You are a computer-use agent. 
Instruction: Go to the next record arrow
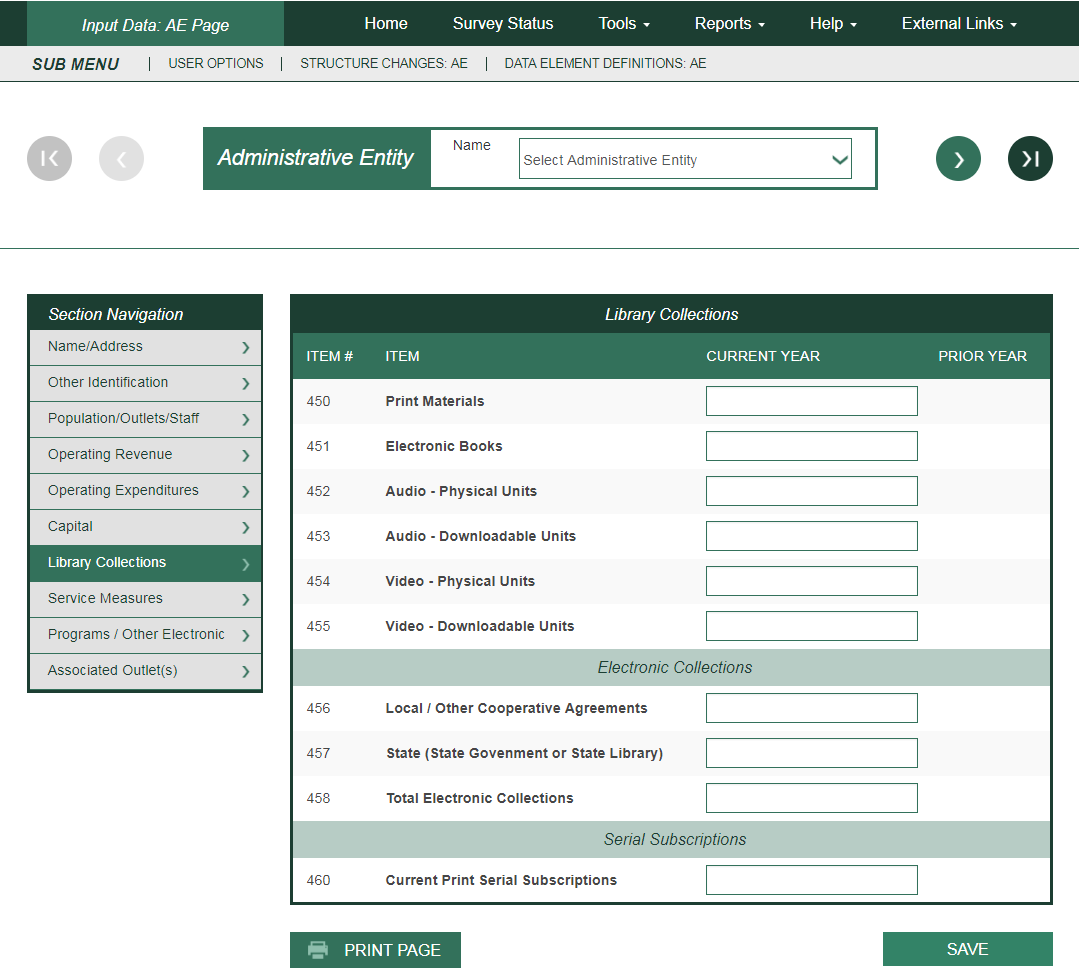(x=958, y=158)
